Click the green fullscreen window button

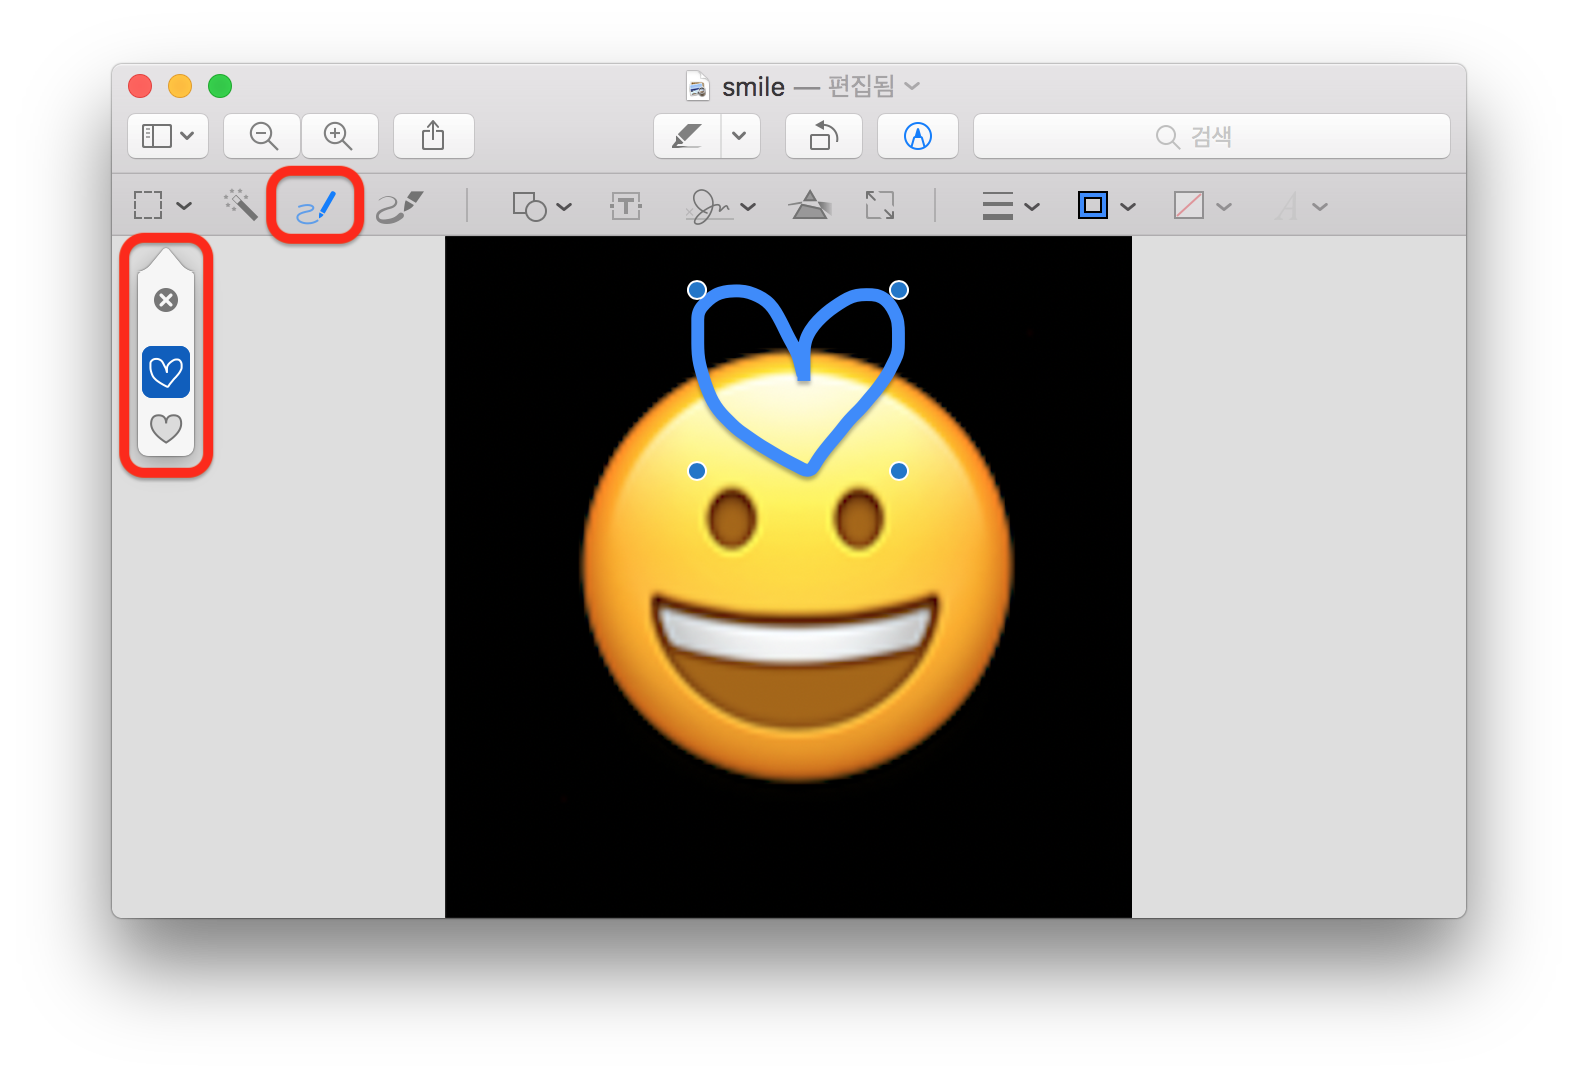pos(220,86)
